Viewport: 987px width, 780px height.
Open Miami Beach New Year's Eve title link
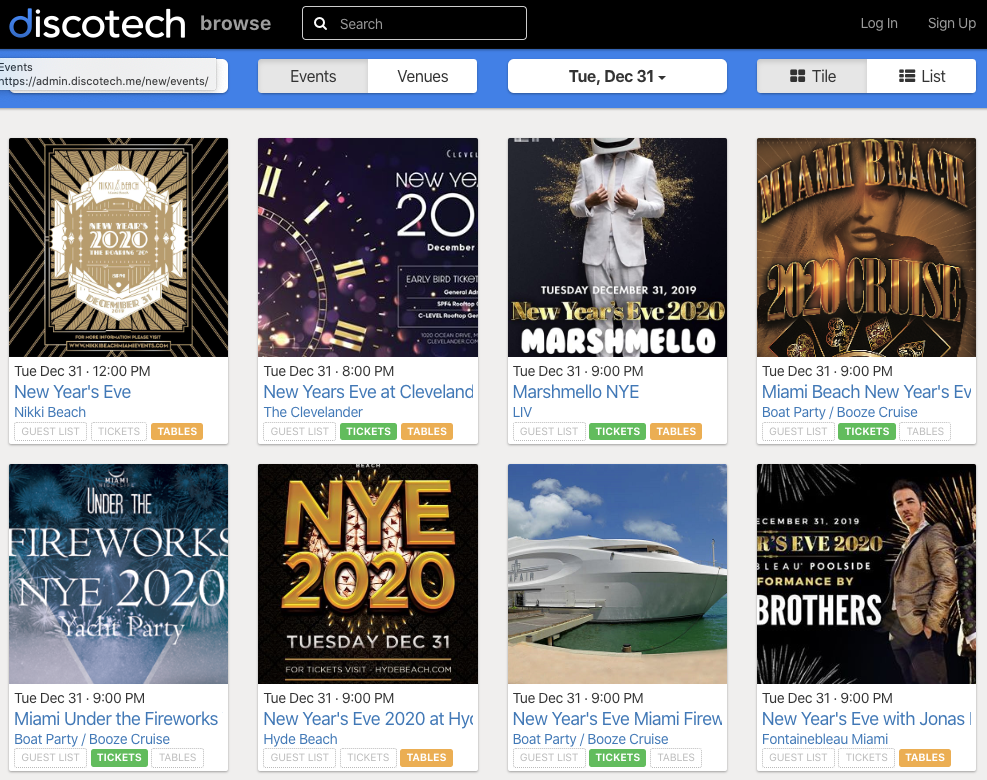866,392
